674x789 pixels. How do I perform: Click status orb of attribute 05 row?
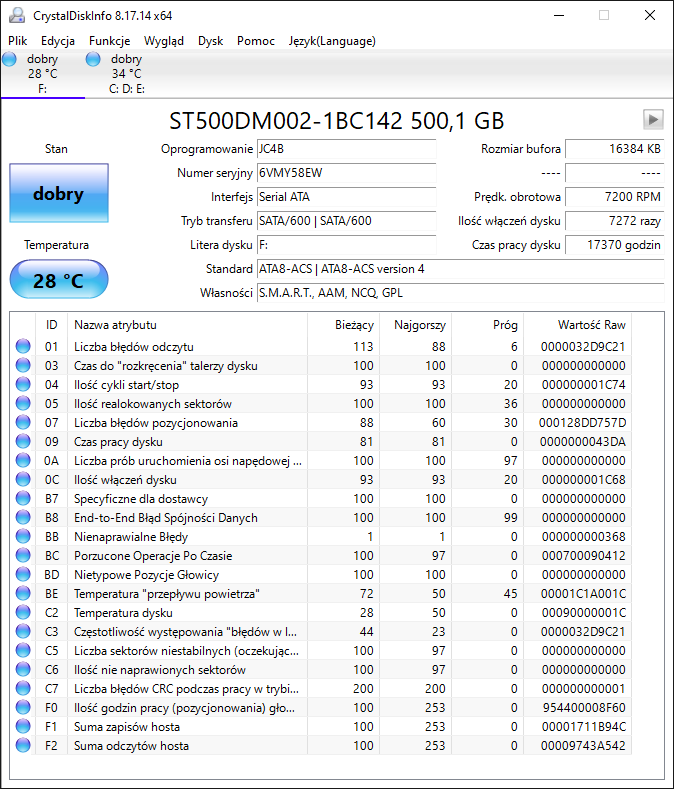coord(23,404)
